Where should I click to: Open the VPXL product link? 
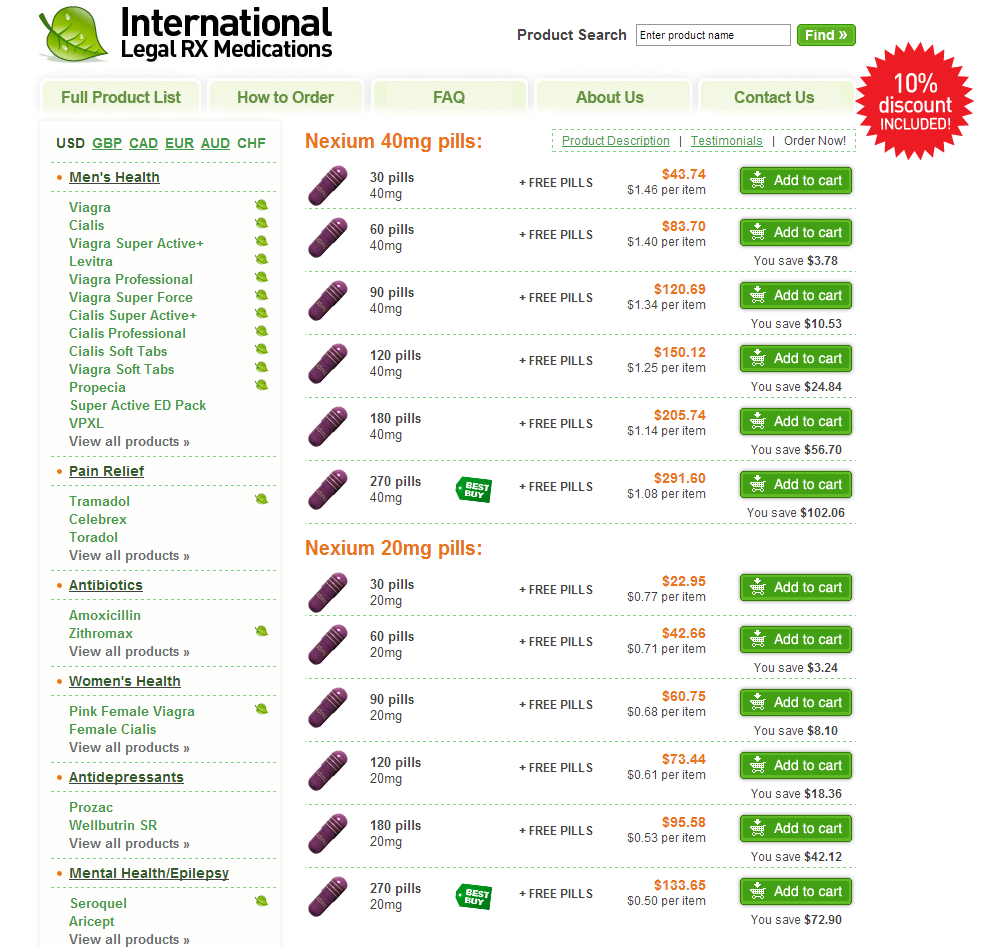tap(86, 423)
